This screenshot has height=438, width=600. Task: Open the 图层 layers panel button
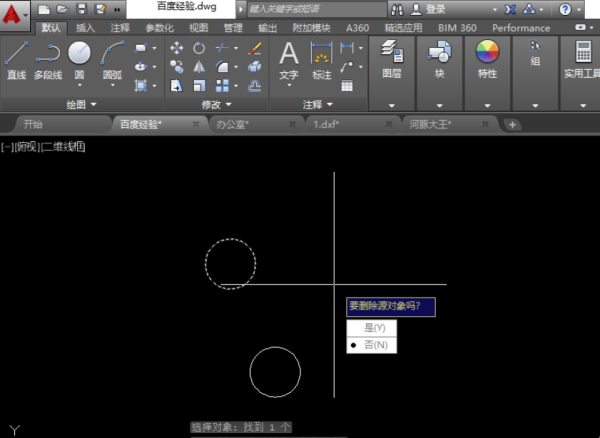[392, 59]
